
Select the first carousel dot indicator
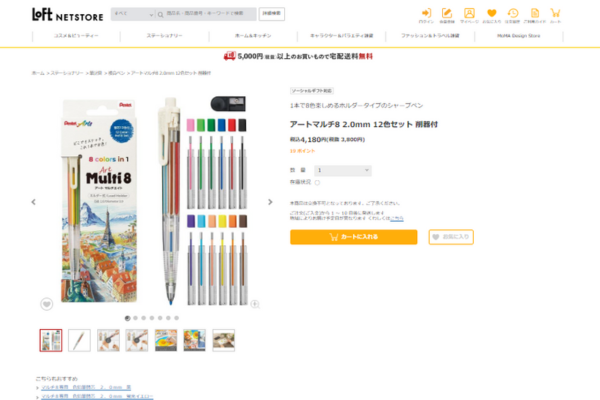pos(127,318)
